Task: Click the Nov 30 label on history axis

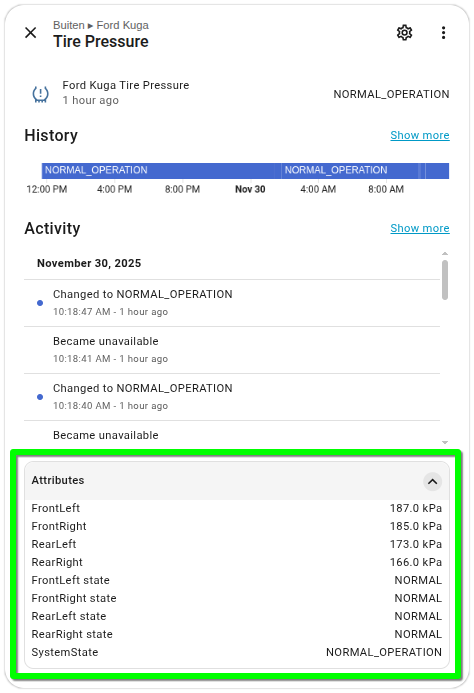Action: (250, 189)
